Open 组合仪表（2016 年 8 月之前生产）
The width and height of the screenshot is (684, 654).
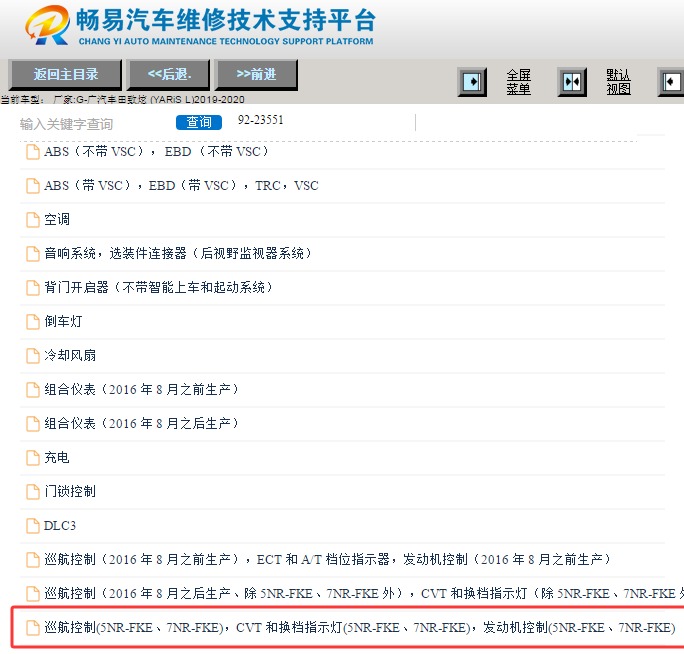pyautogui.click(x=141, y=390)
